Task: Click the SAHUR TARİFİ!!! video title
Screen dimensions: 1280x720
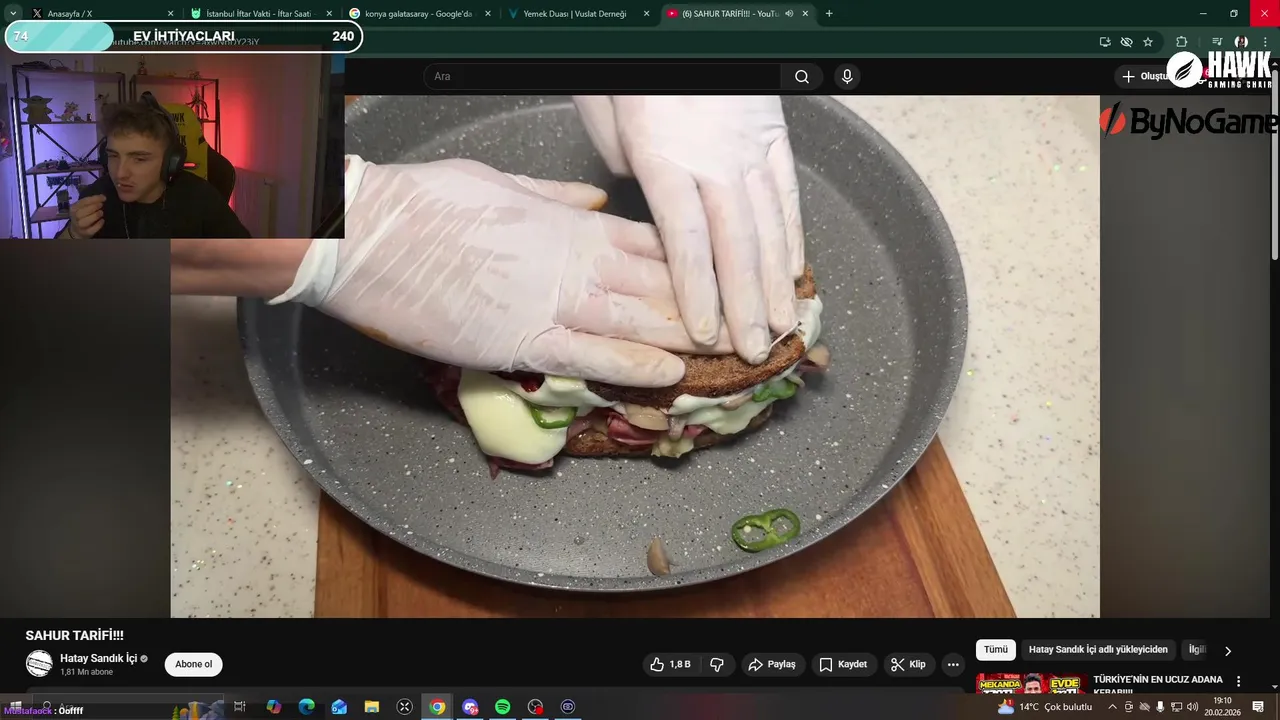Action: coord(75,635)
